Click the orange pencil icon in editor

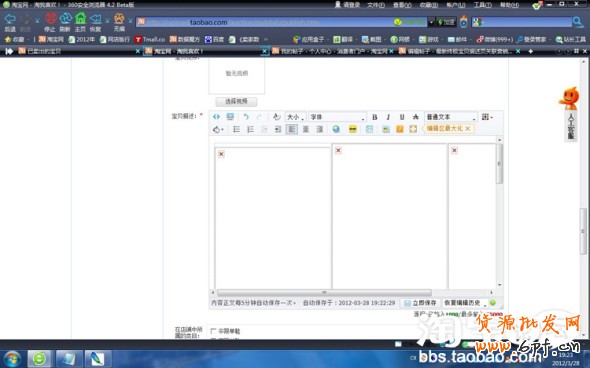pos(400,129)
